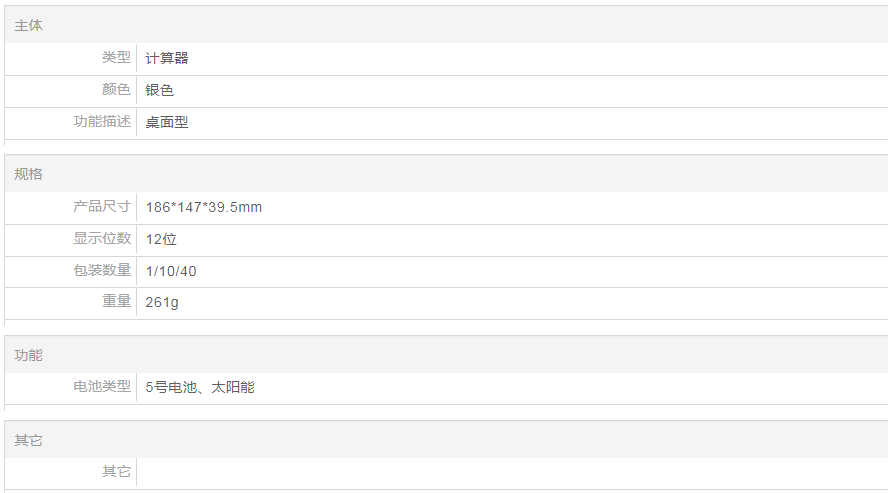
Task: Click the 1/10/40 packaging quantity value
Action: [x=171, y=271]
